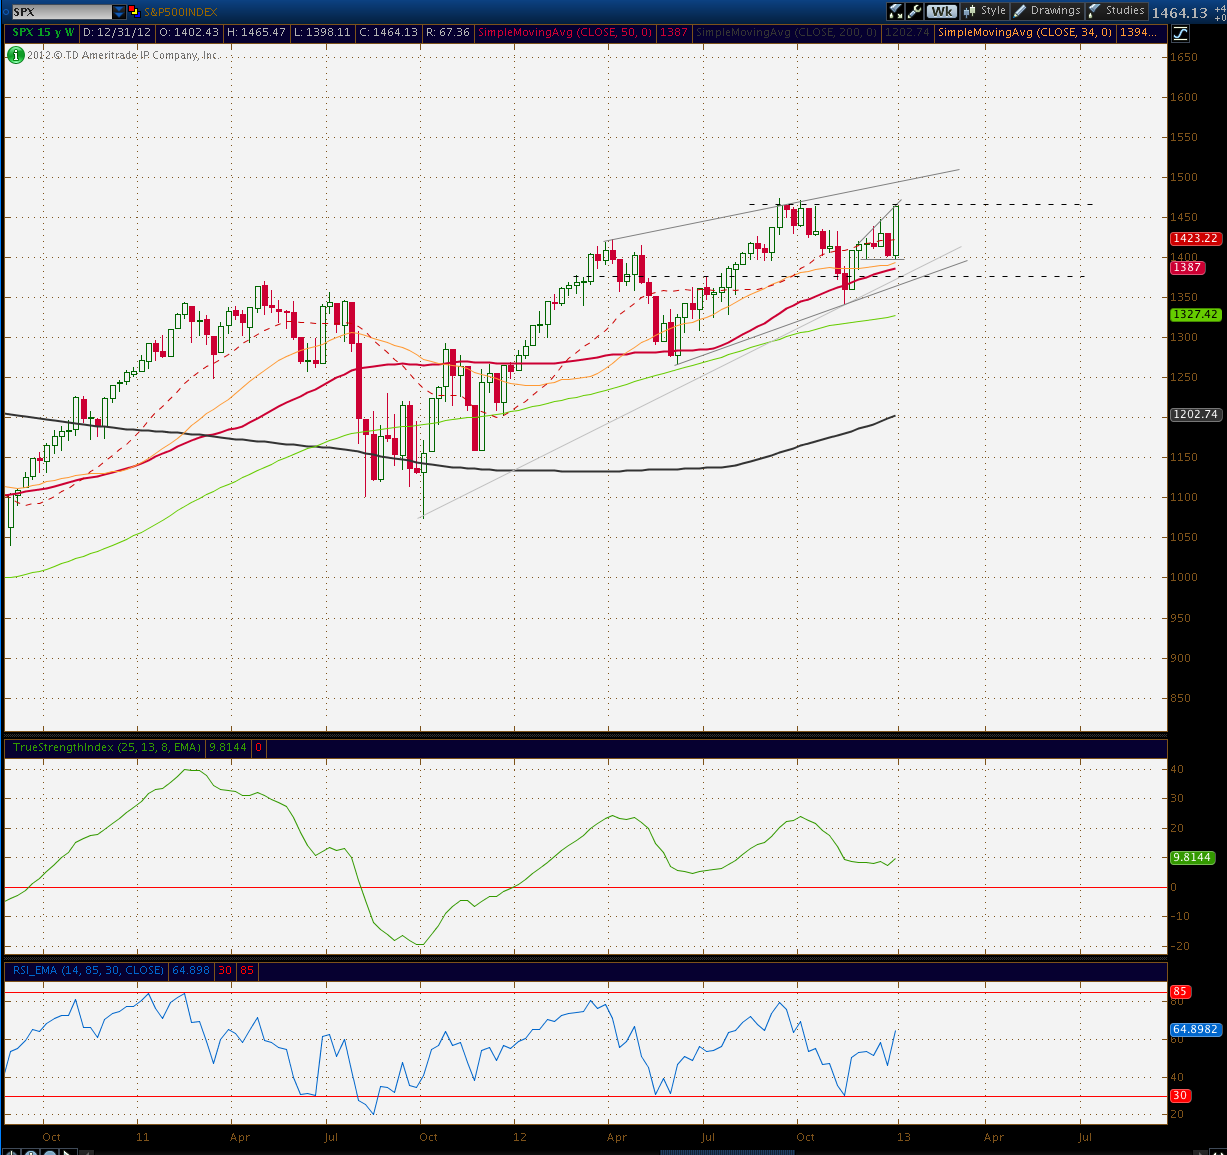Click the O: 1402.43 open value
1227x1155 pixels.
(x=187, y=33)
